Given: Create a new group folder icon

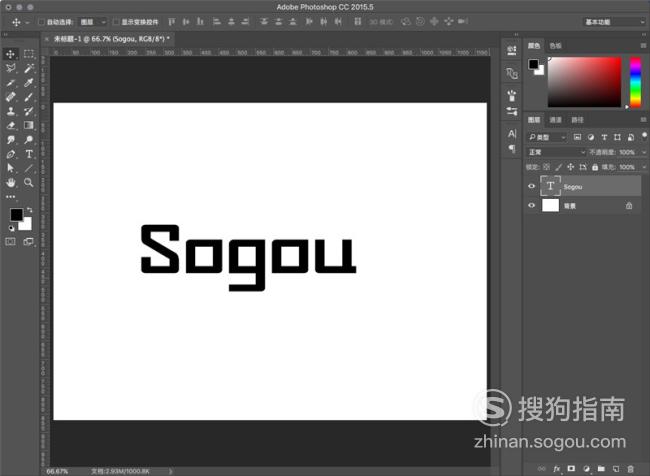Looking at the screenshot, I should tap(601, 469).
